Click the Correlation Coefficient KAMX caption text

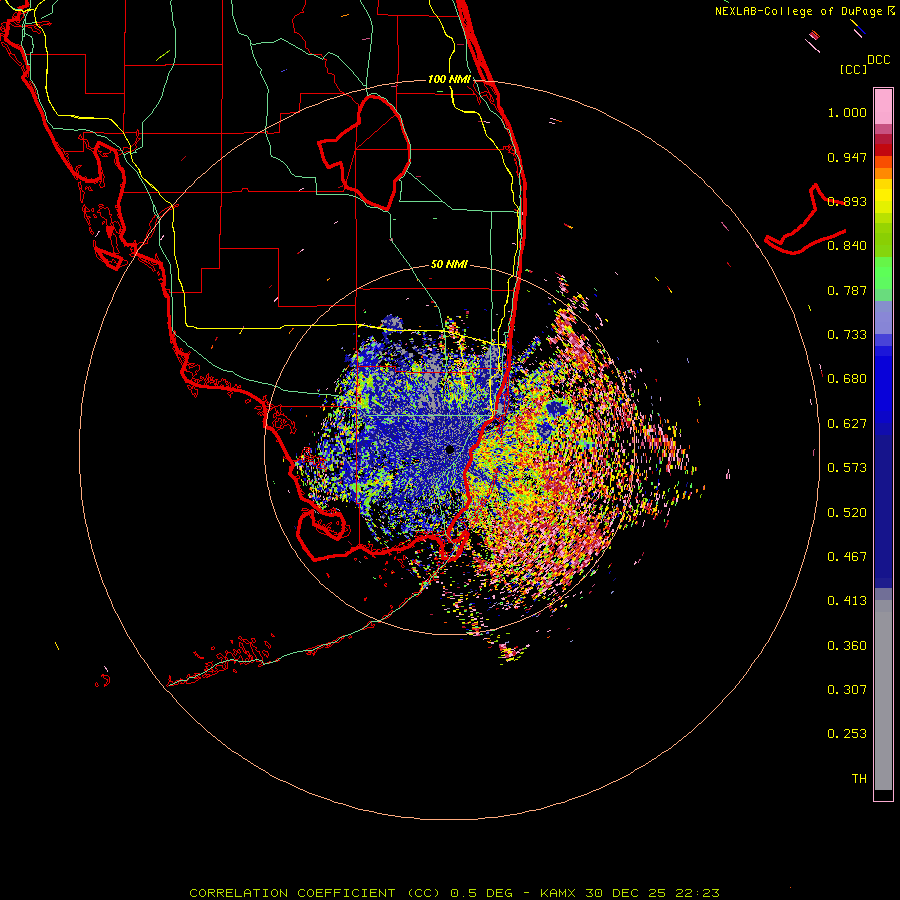(454, 893)
